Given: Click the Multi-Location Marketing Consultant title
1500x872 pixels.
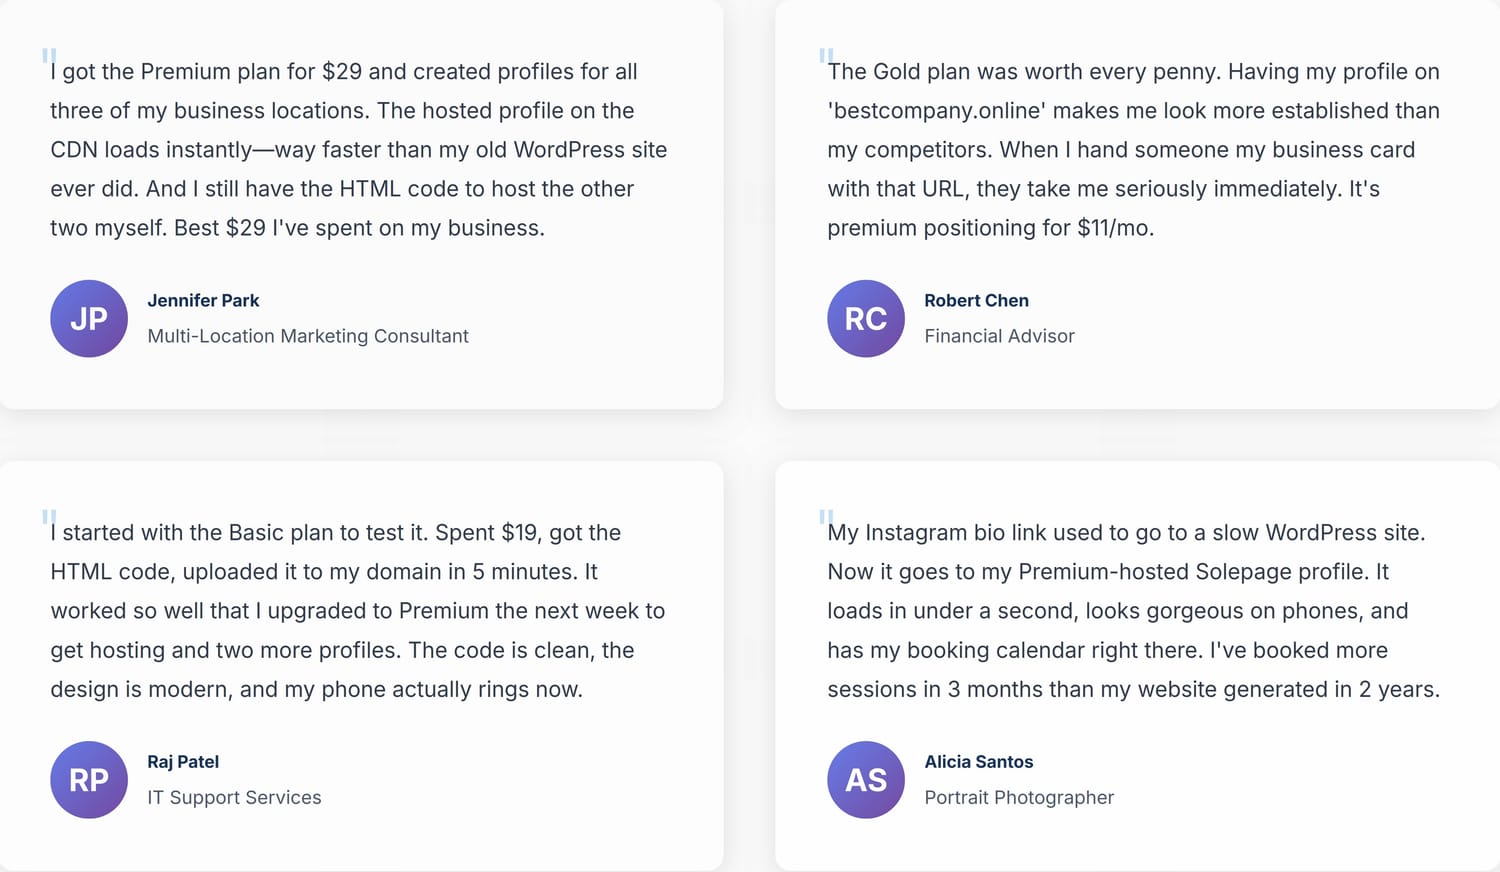Looking at the screenshot, I should point(308,336).
